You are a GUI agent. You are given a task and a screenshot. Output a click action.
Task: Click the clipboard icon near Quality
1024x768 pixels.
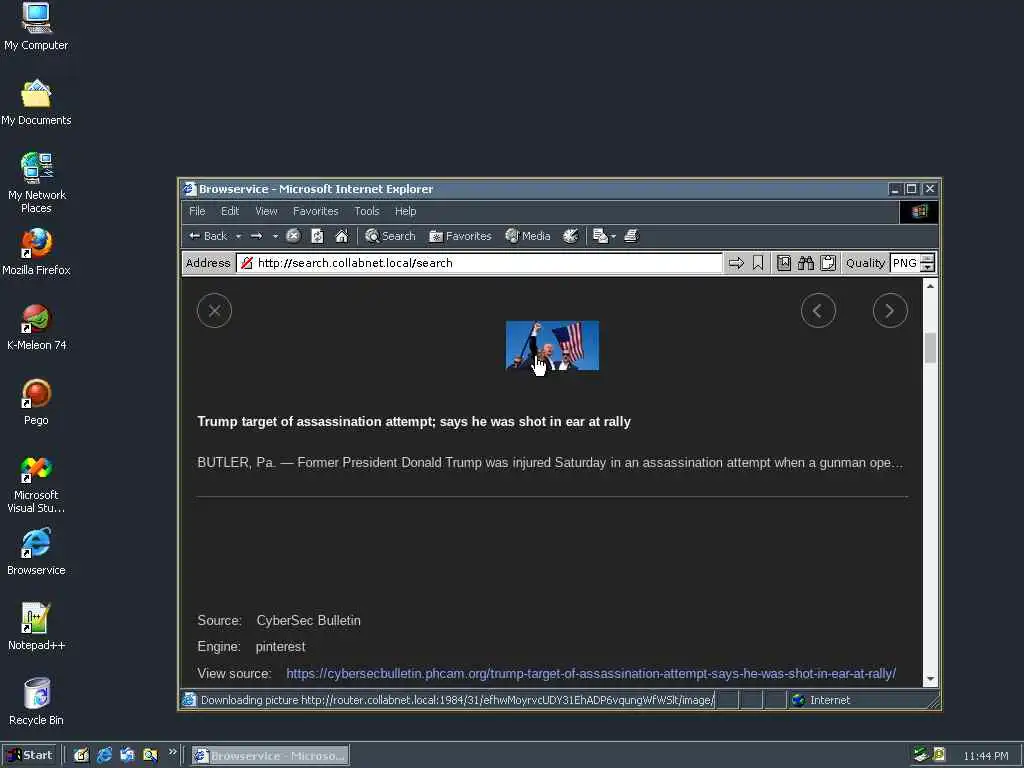coord(828,263)
